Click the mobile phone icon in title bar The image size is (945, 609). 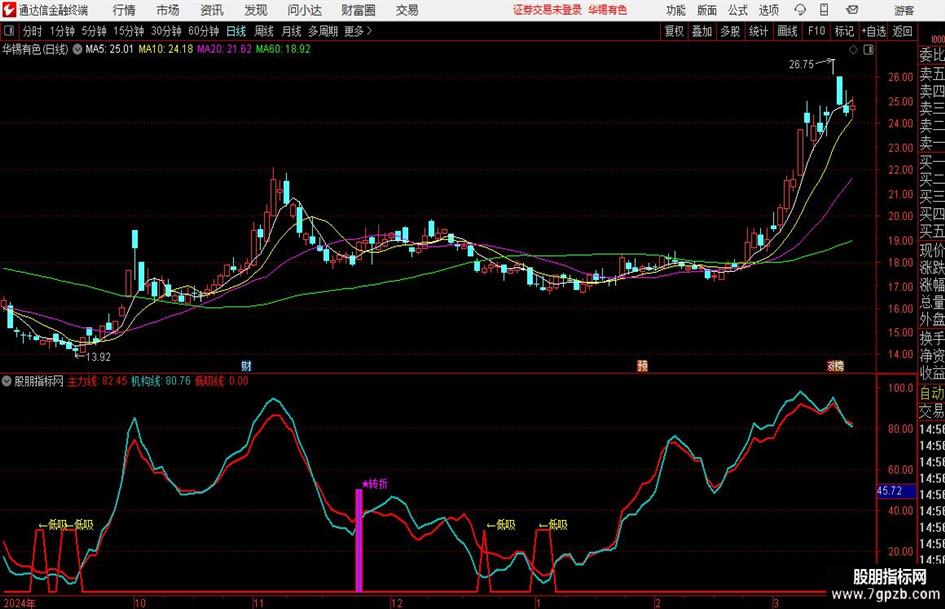824,10
